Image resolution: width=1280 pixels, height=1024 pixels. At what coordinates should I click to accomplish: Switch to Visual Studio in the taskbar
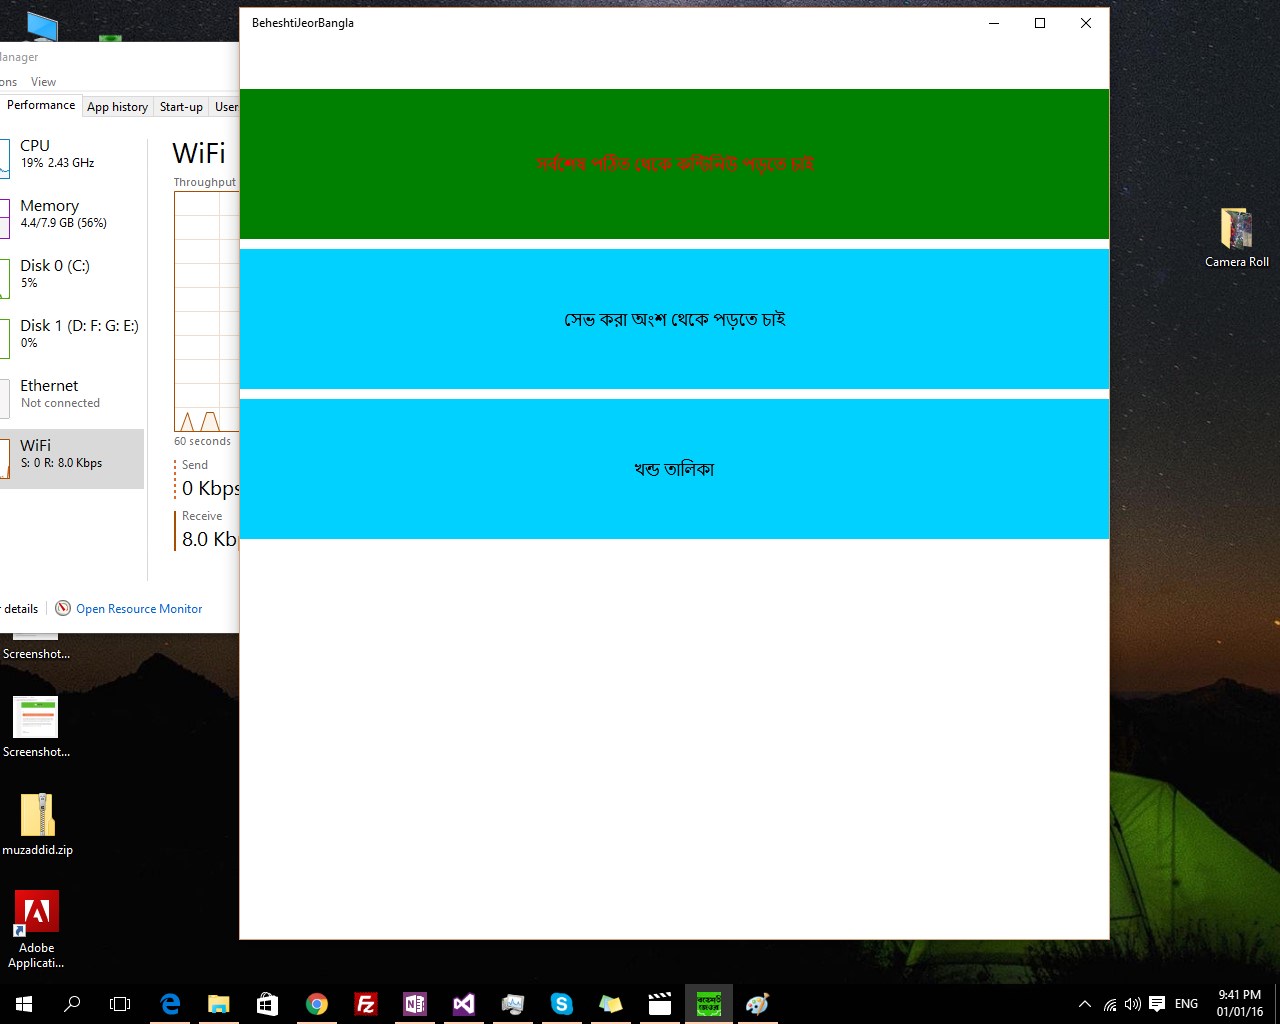(x=464, y=1004)
